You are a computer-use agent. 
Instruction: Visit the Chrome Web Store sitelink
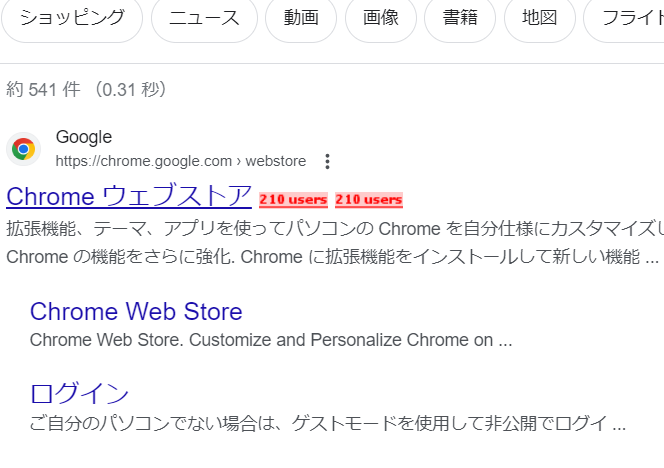tap(136, 311)
